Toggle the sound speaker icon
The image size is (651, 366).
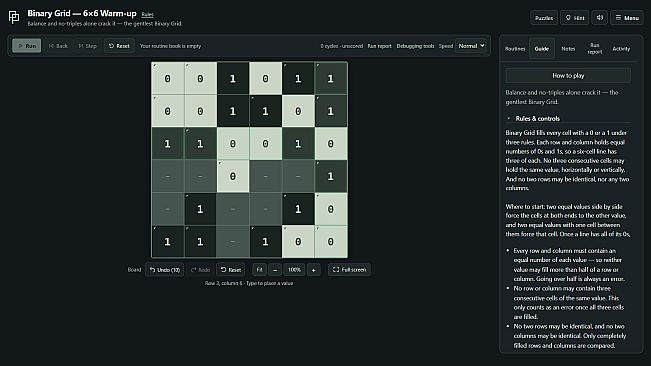(600, 18)
